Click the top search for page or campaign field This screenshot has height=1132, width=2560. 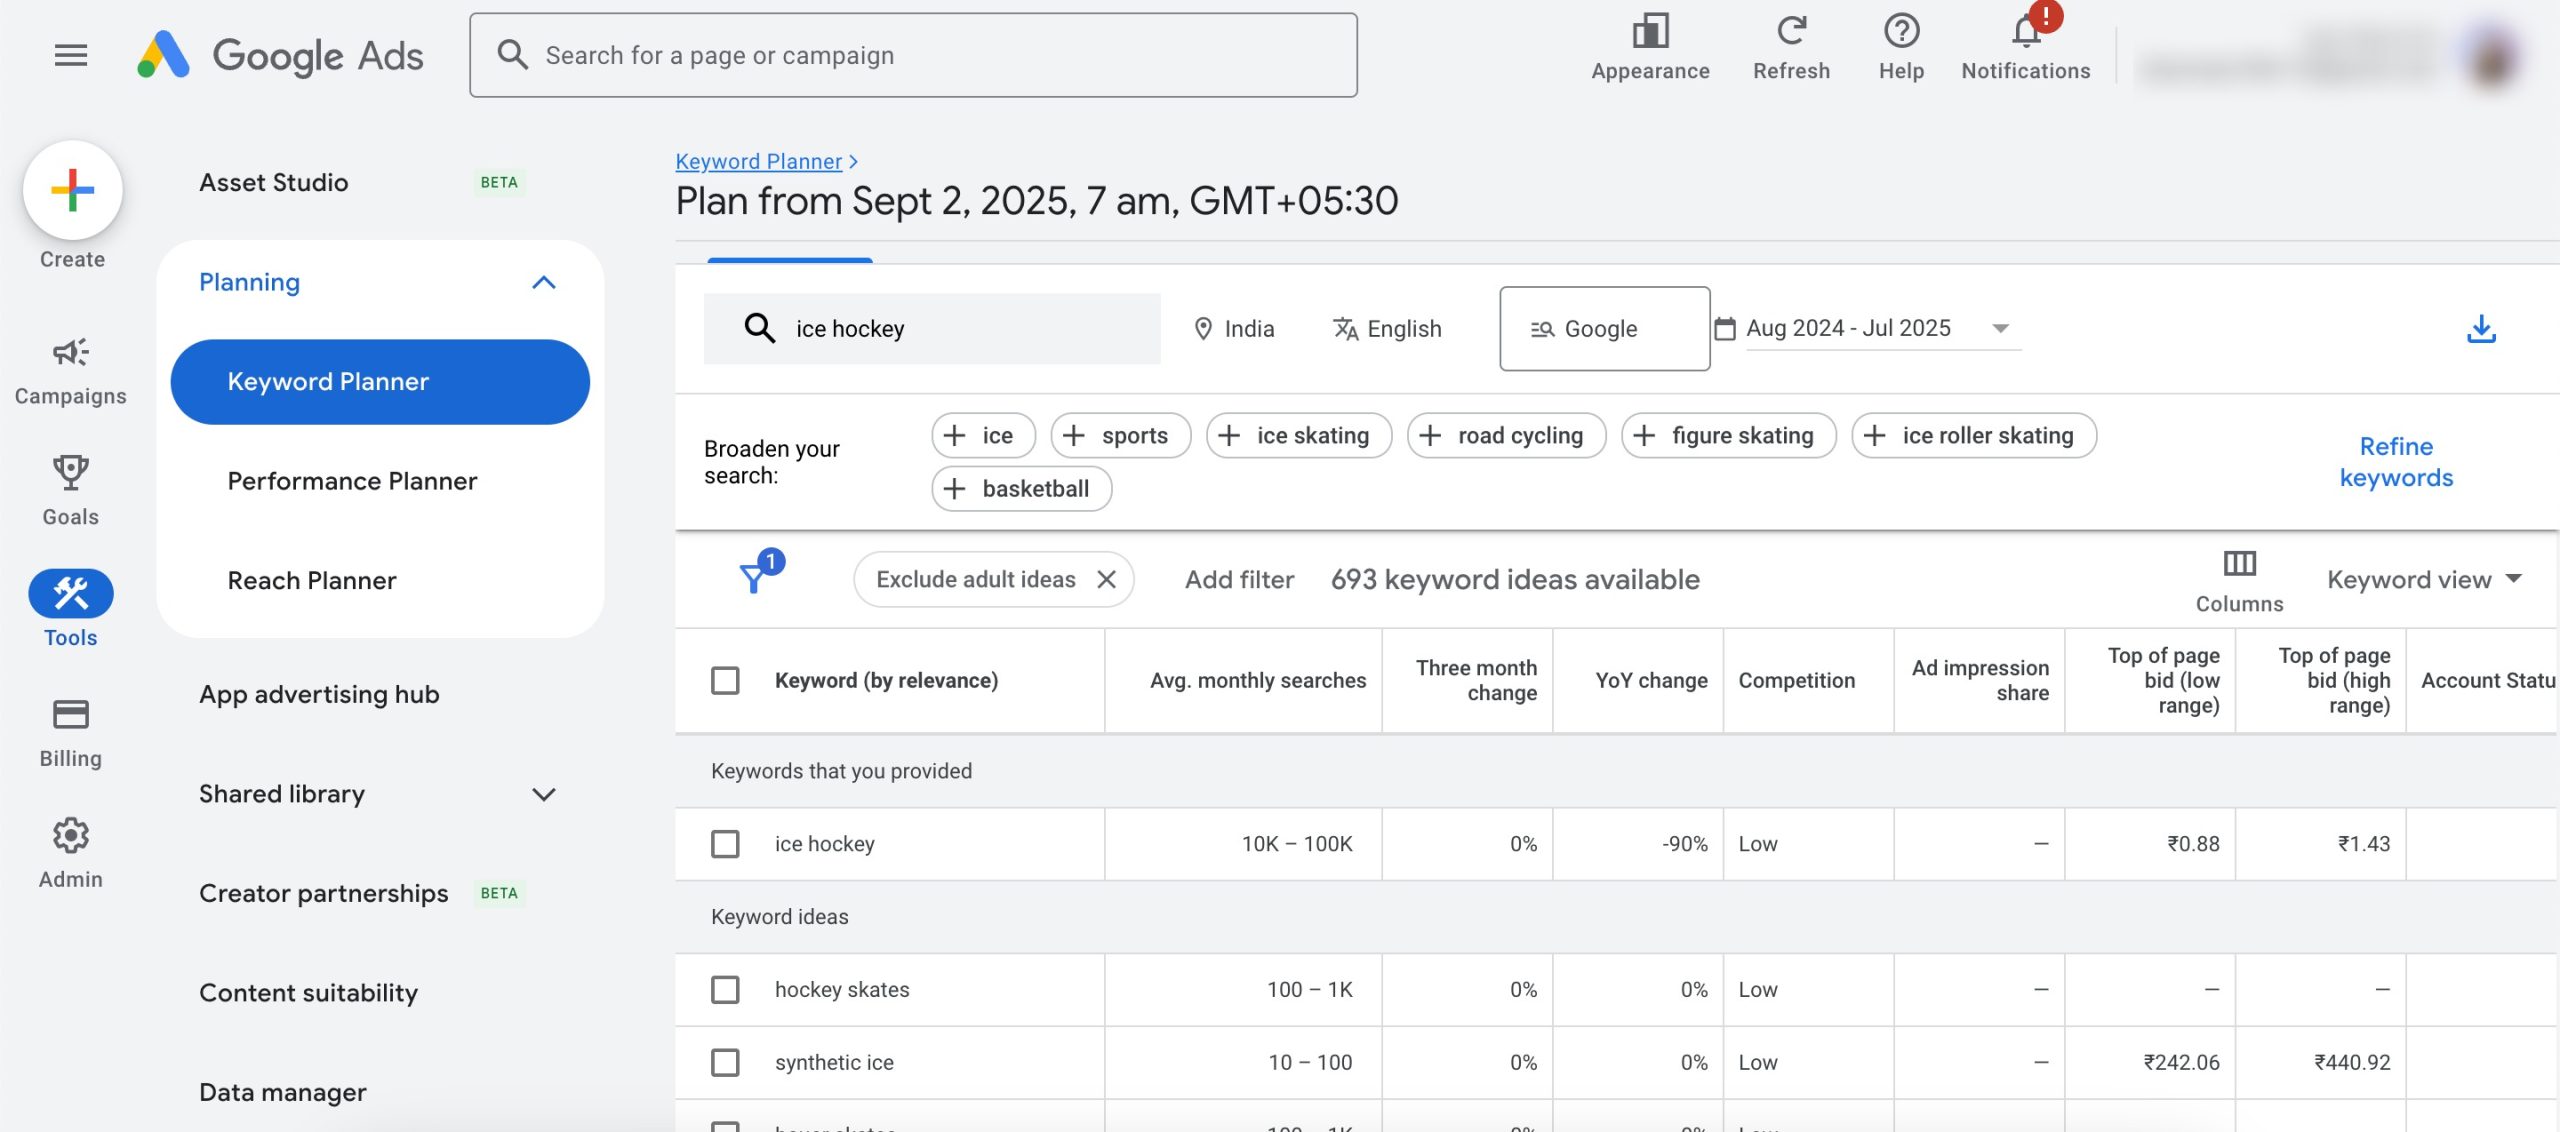(x=913, y=55)
